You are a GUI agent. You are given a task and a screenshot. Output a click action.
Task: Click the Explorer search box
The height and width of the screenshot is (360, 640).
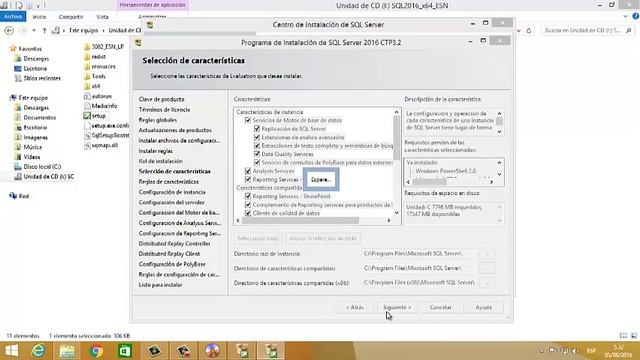(x=588, y=31)
